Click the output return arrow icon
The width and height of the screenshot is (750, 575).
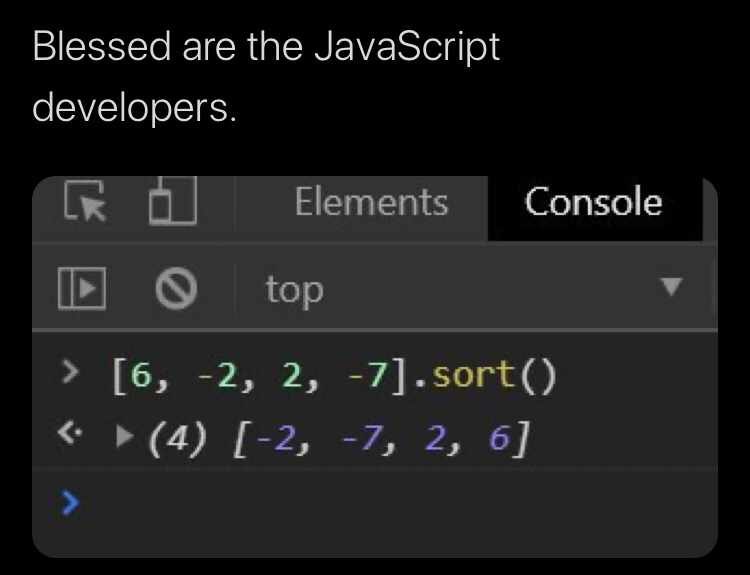70,434
